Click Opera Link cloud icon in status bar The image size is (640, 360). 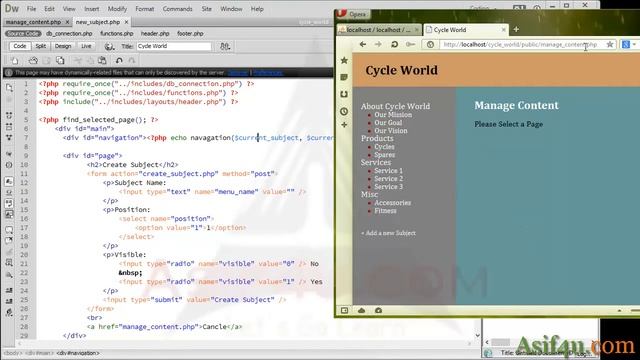click(x=362, y=311)
